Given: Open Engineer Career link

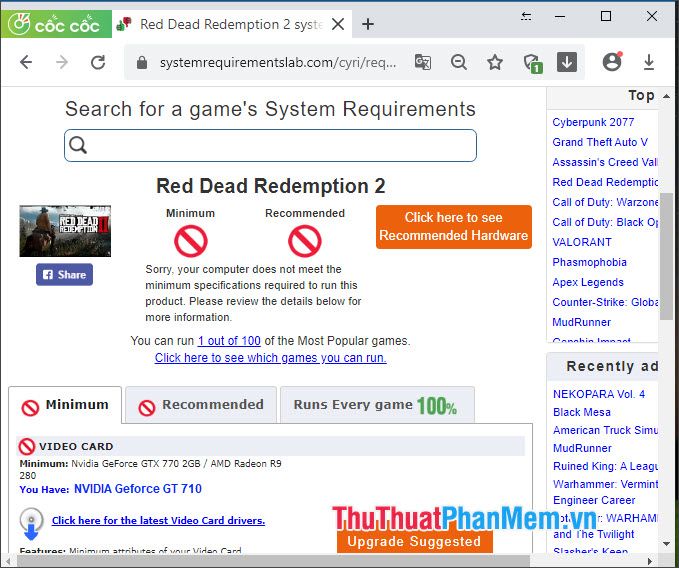Looking at the screenshot, I should 594,500.
